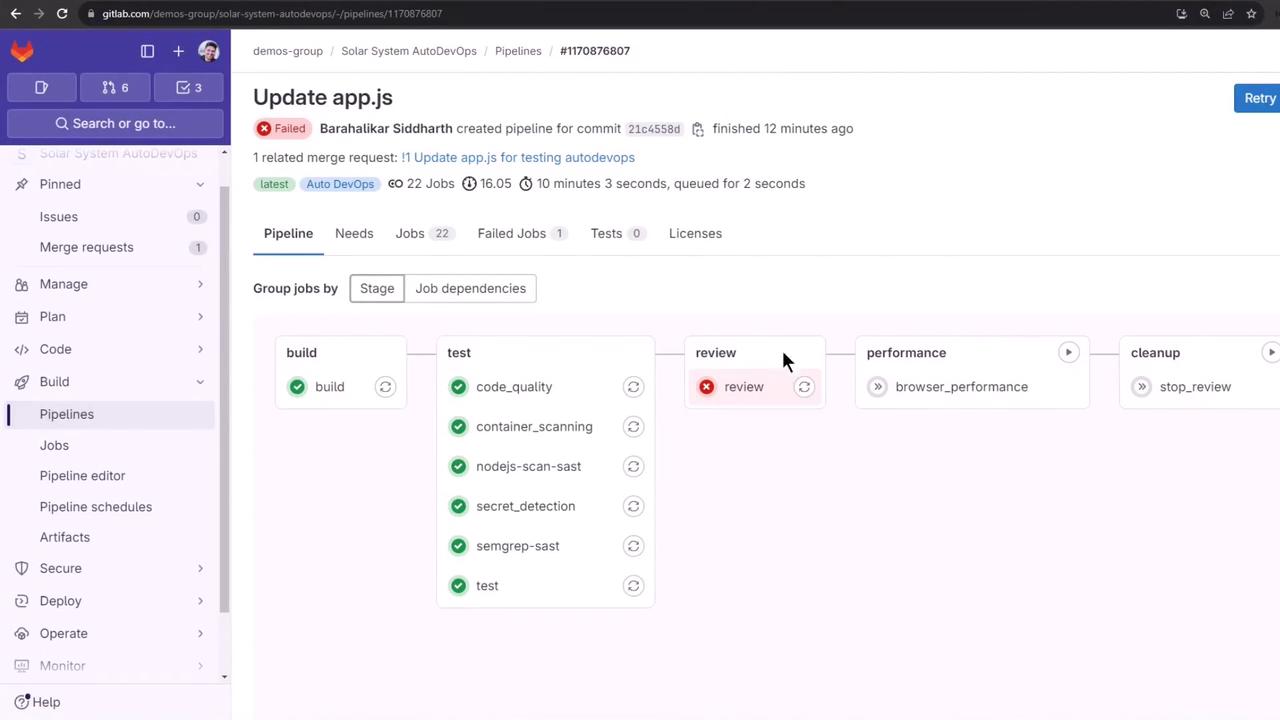The height and width of the screenshot is (720, 1280).
Task: Expand the Manage menu
Action: 110,284
